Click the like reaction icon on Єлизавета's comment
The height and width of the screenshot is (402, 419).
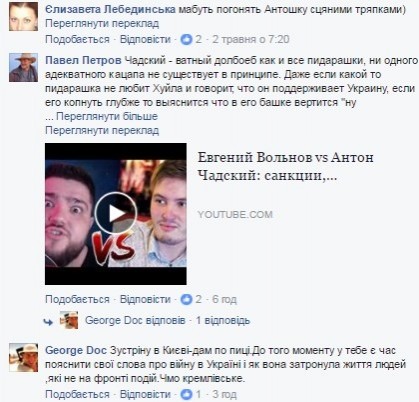click(x=187, y=40)
